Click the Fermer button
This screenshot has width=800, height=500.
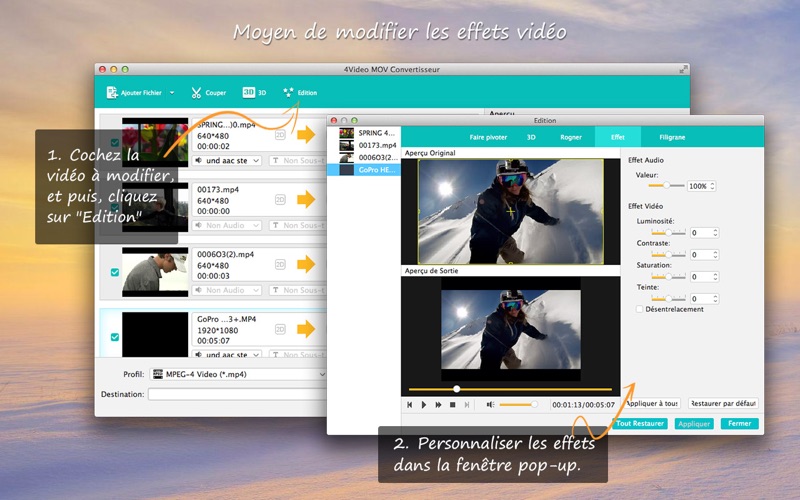click(x=740, y=423)
